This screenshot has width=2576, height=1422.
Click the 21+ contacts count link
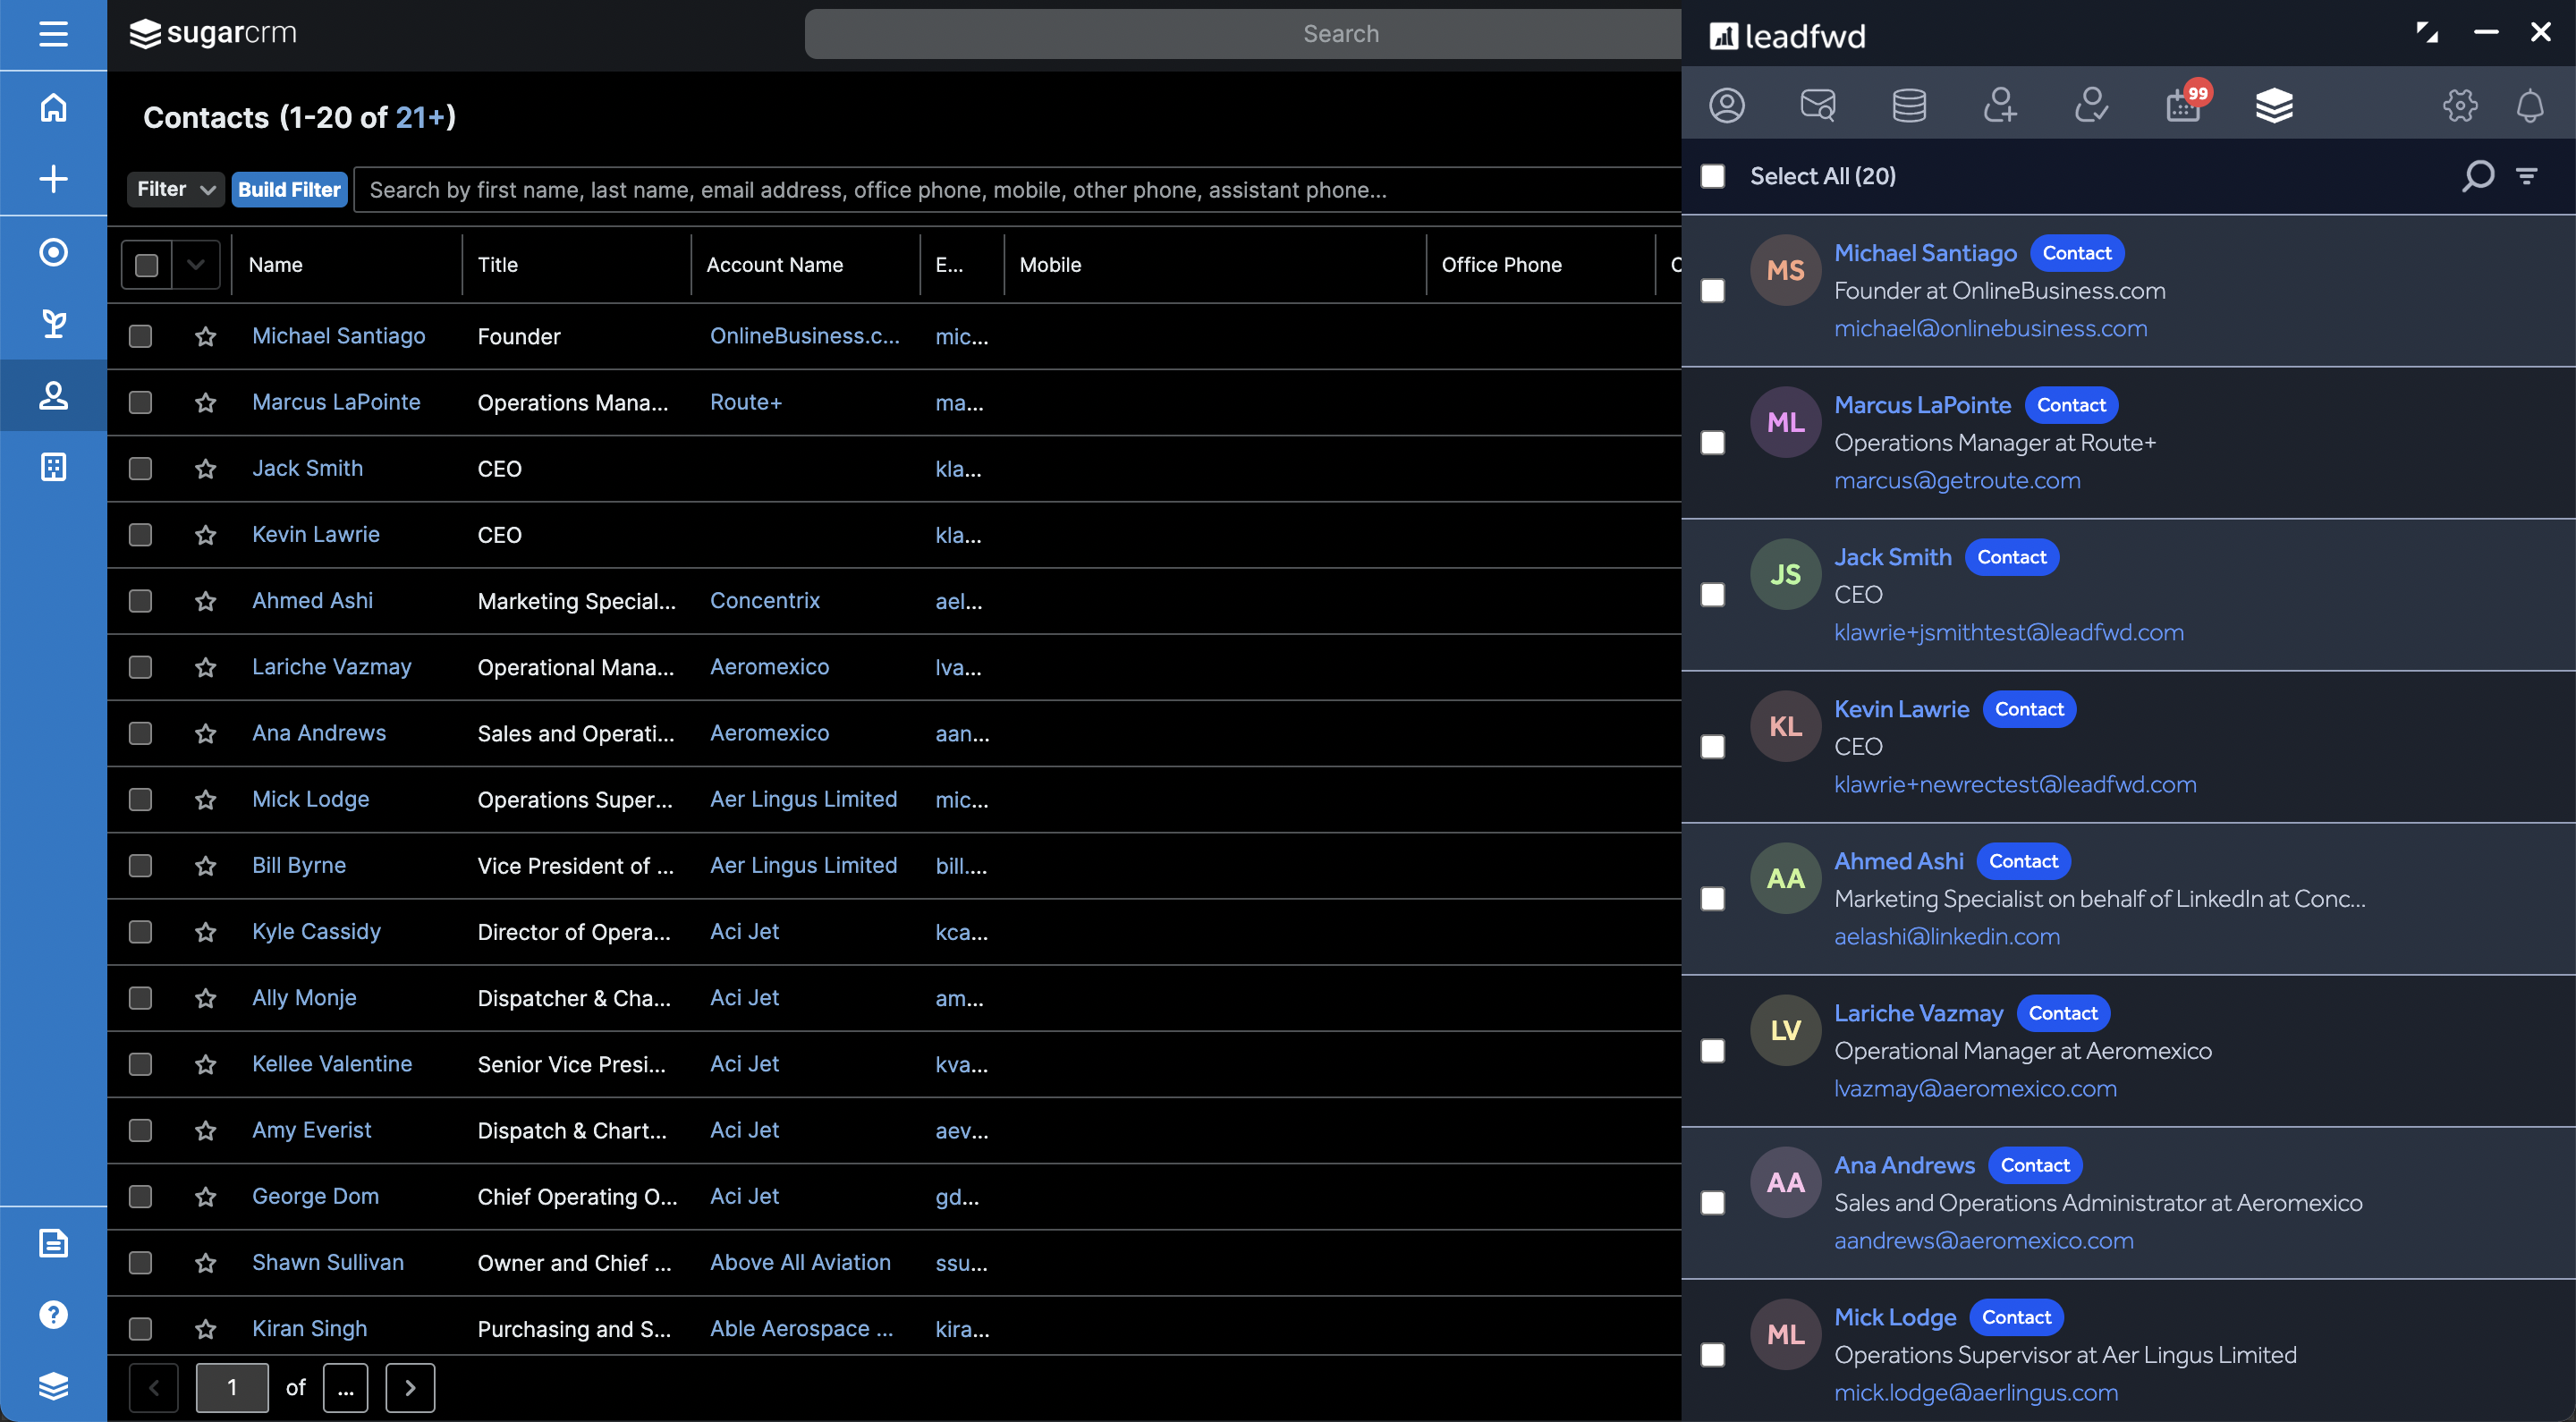pyautogui.click(x=420, y=117)
